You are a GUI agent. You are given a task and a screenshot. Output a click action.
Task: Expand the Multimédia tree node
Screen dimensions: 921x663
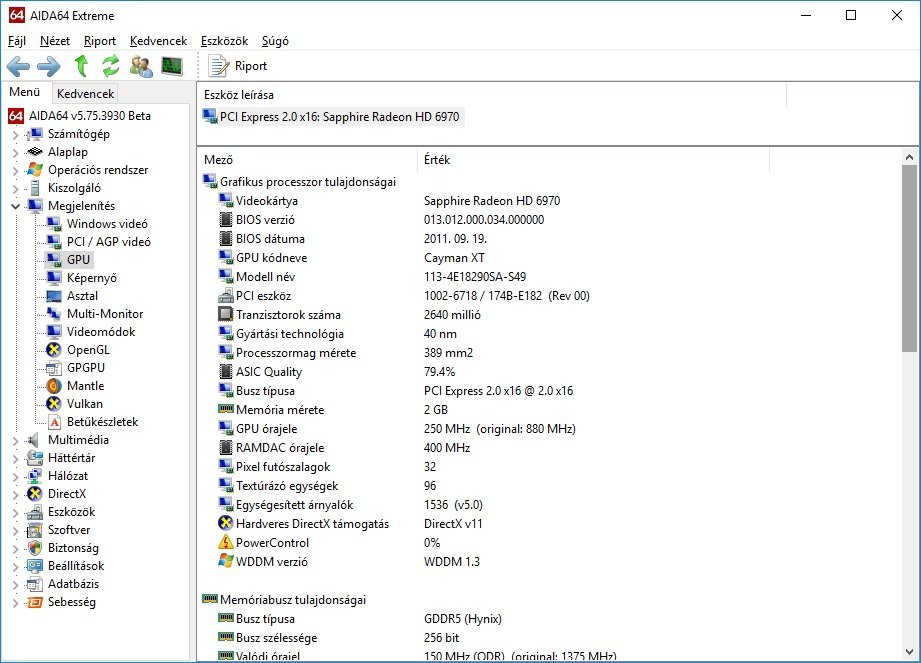pyautogui.click(x=15, y=440)
